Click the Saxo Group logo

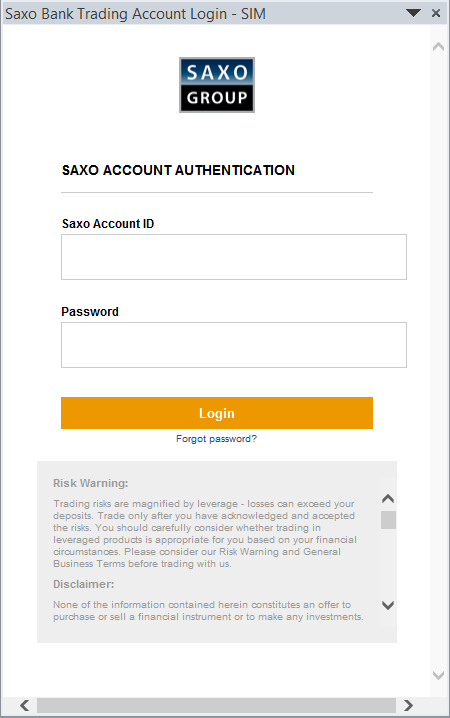pos(217,85)
